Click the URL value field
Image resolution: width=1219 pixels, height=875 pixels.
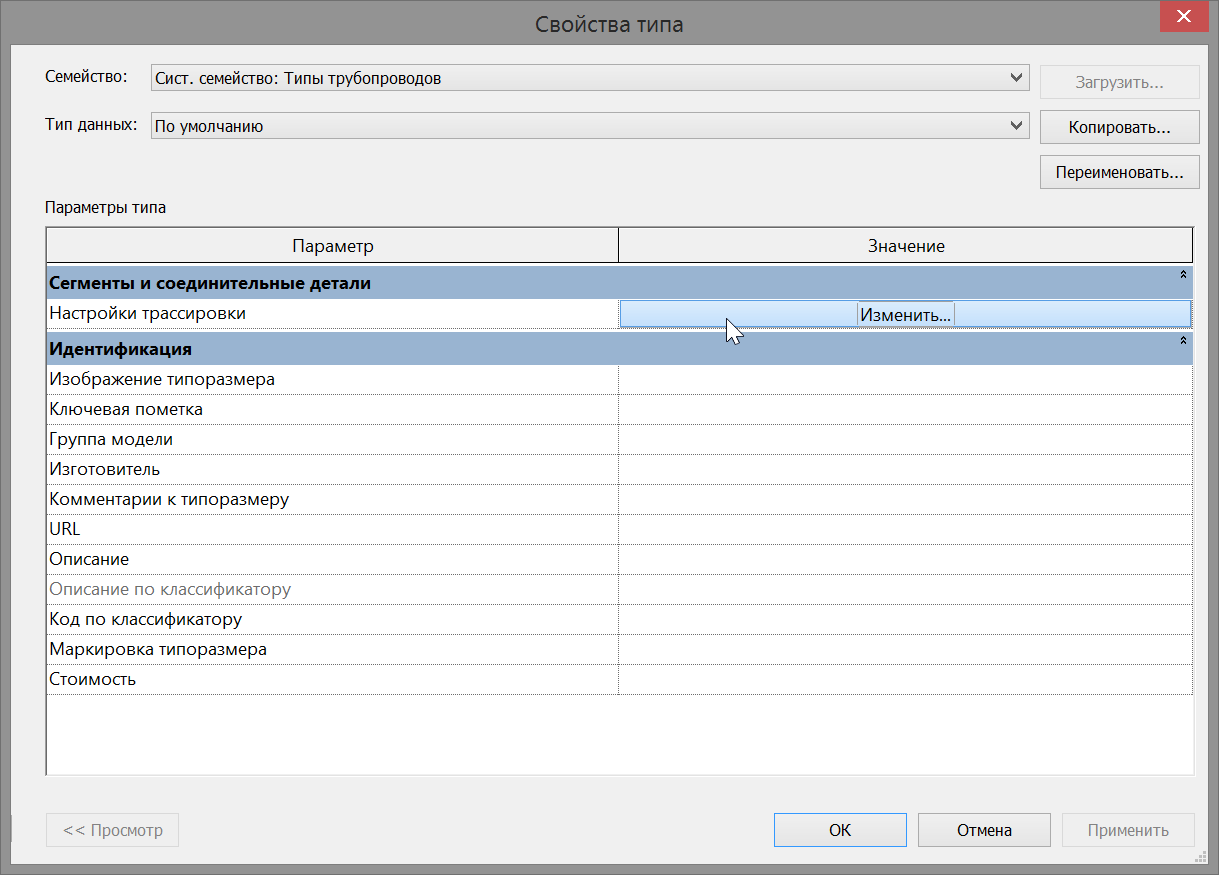coord(905,530)
